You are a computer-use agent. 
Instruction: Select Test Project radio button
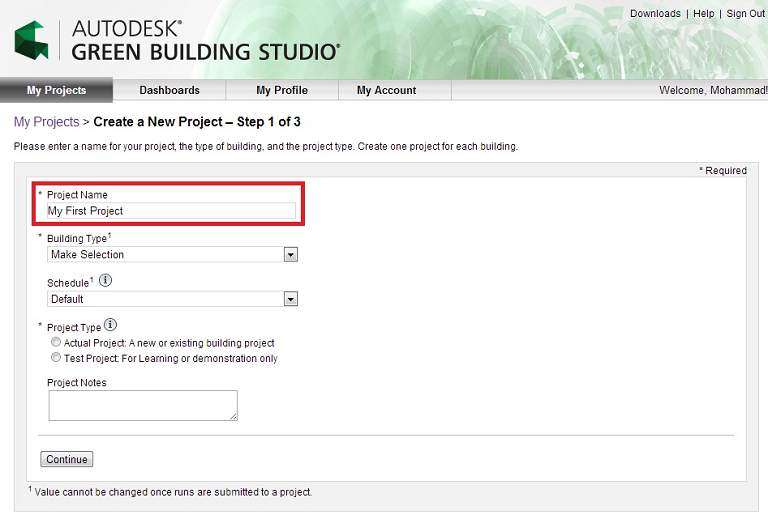click(56, 357)
